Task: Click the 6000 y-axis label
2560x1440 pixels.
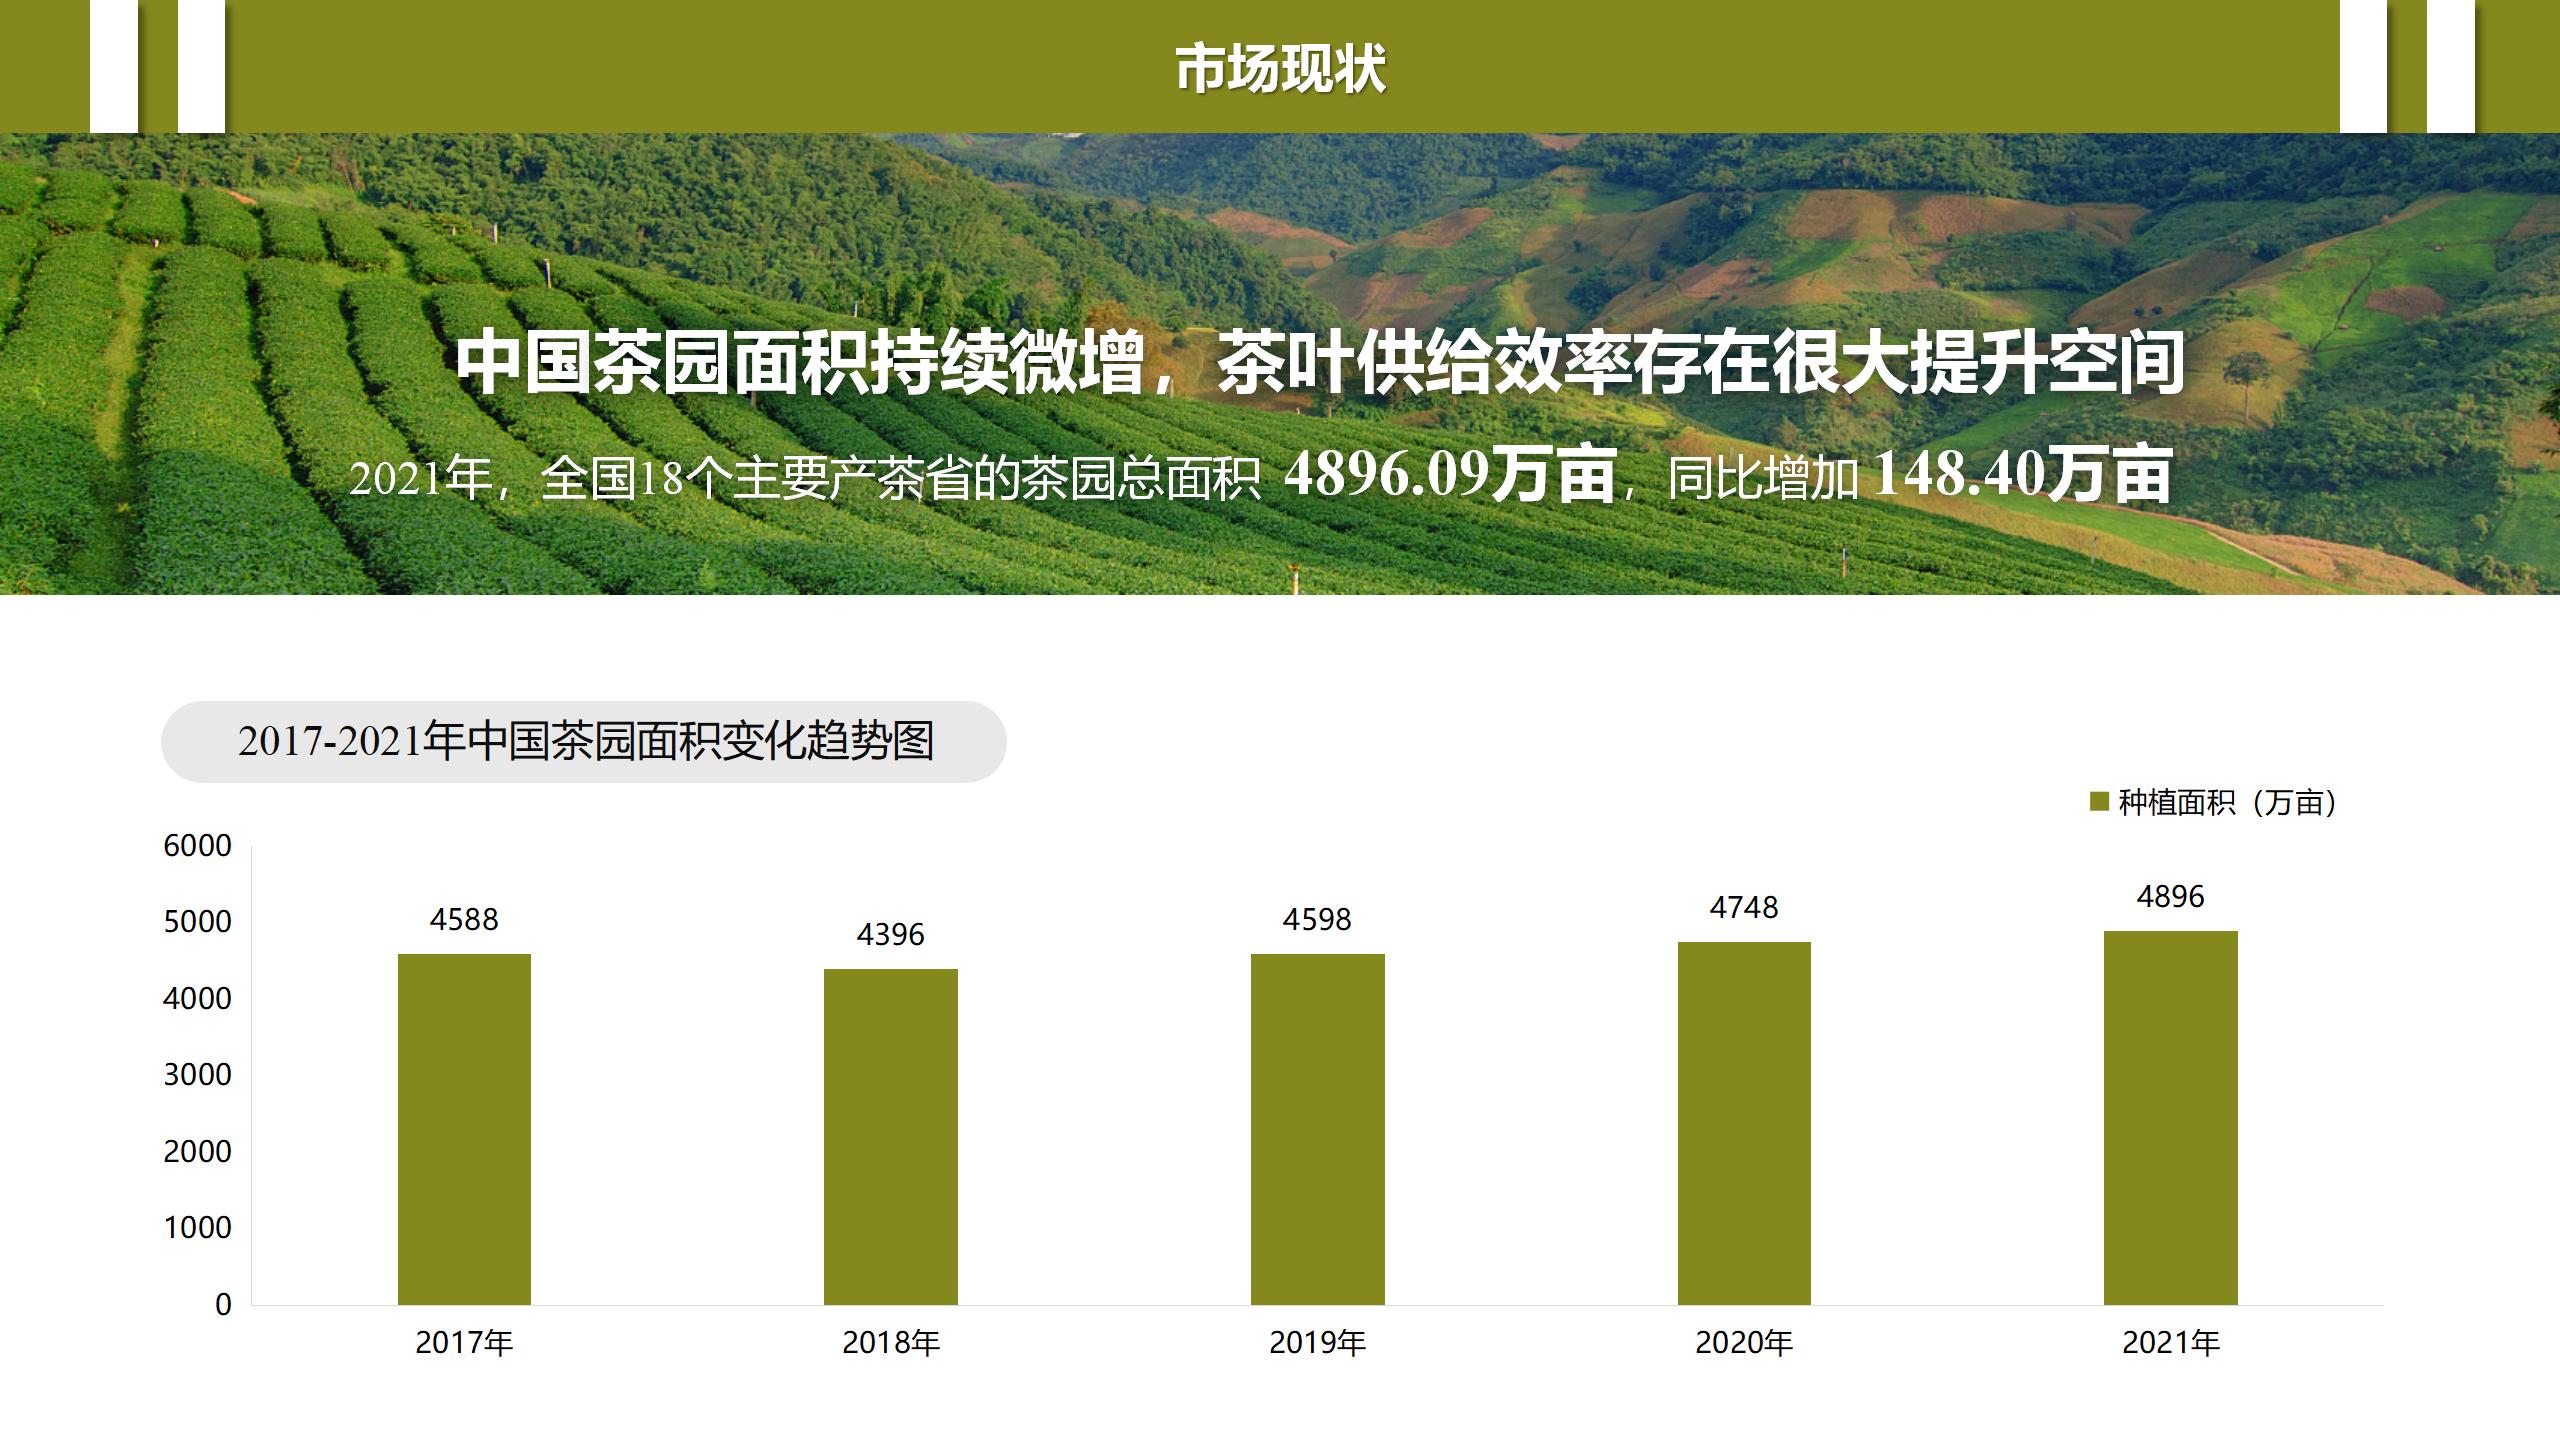Action: tap(197, 846)
